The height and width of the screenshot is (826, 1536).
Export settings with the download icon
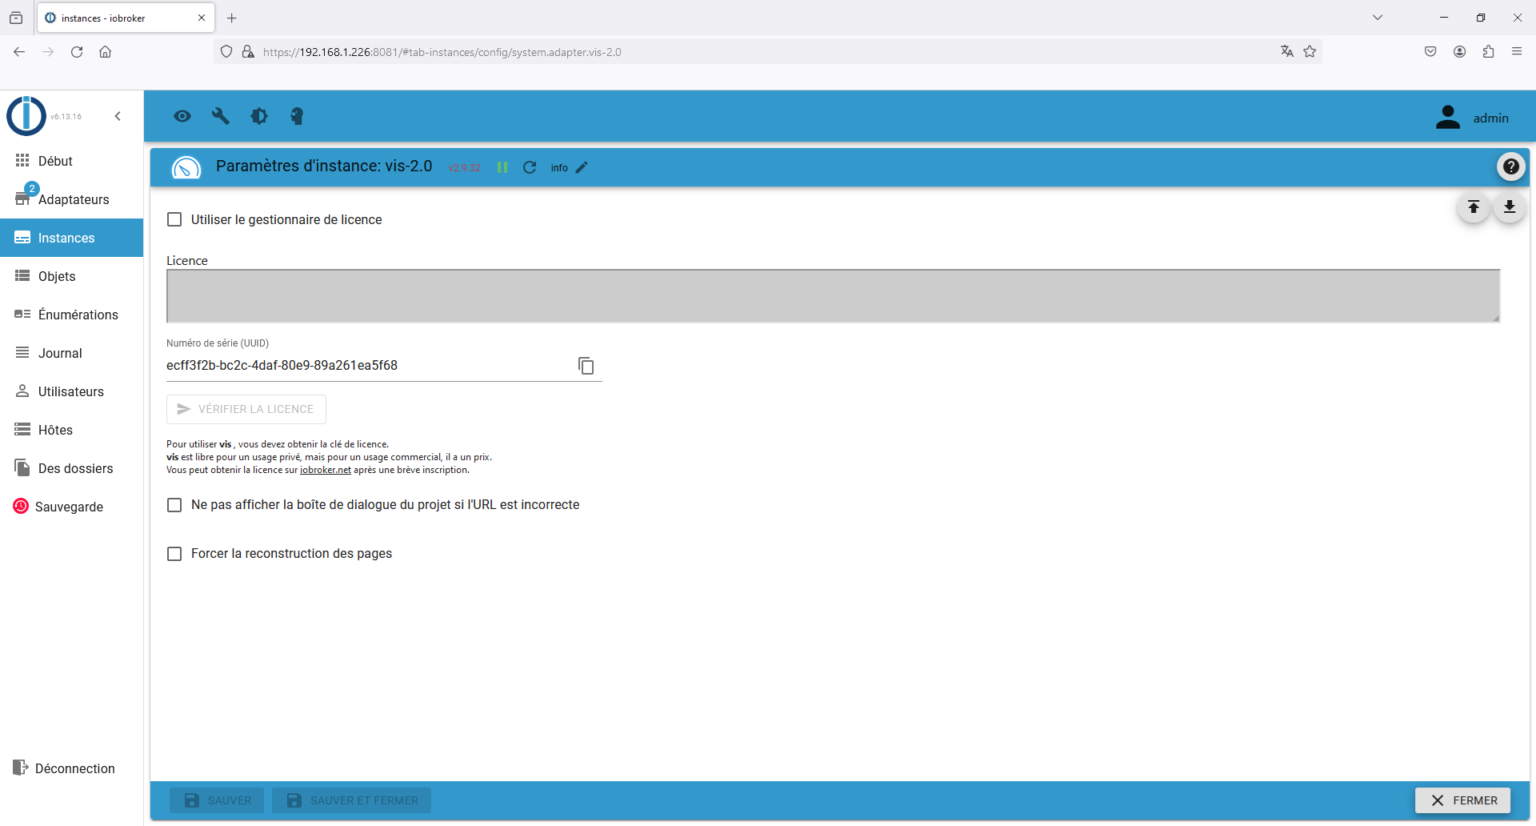coord(1509,207)
